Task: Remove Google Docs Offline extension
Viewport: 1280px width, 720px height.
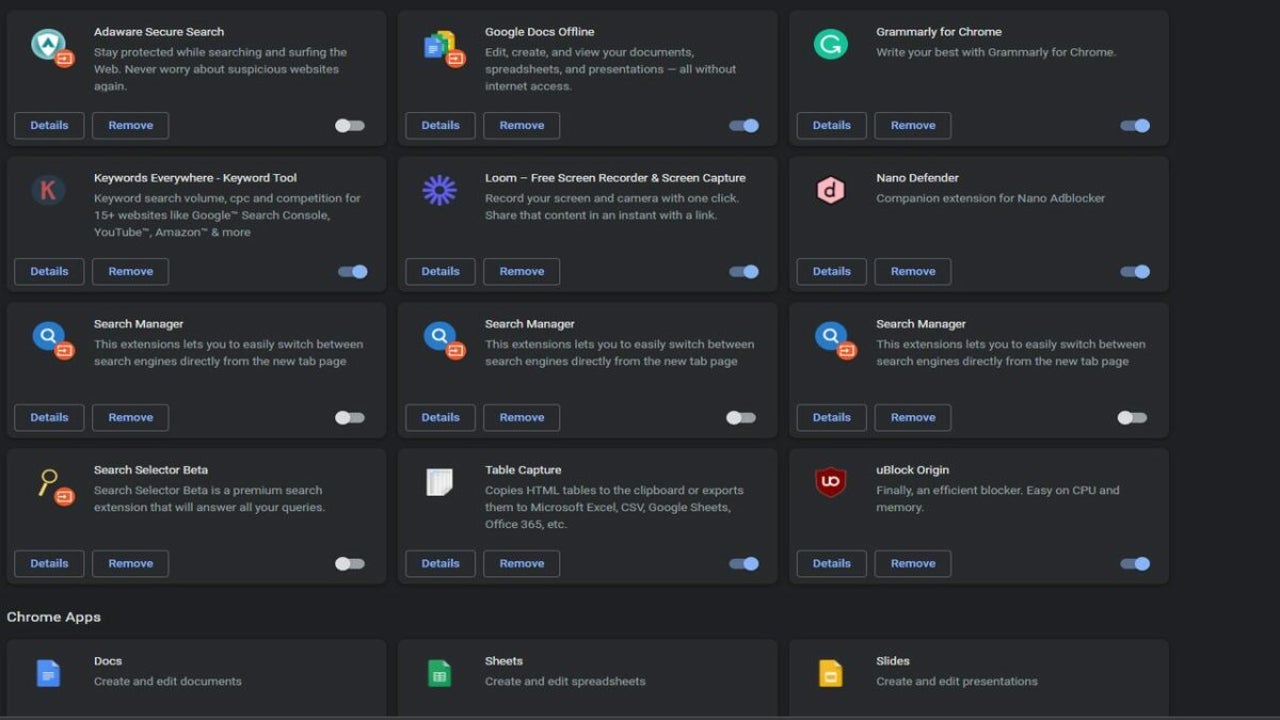Action: [x=521, y=126]
